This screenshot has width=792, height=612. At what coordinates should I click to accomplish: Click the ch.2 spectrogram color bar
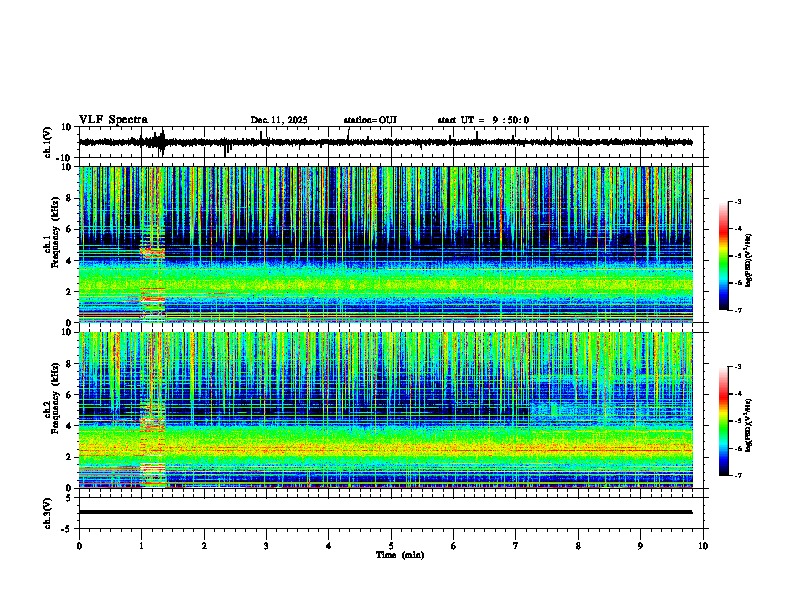point(724,421)
